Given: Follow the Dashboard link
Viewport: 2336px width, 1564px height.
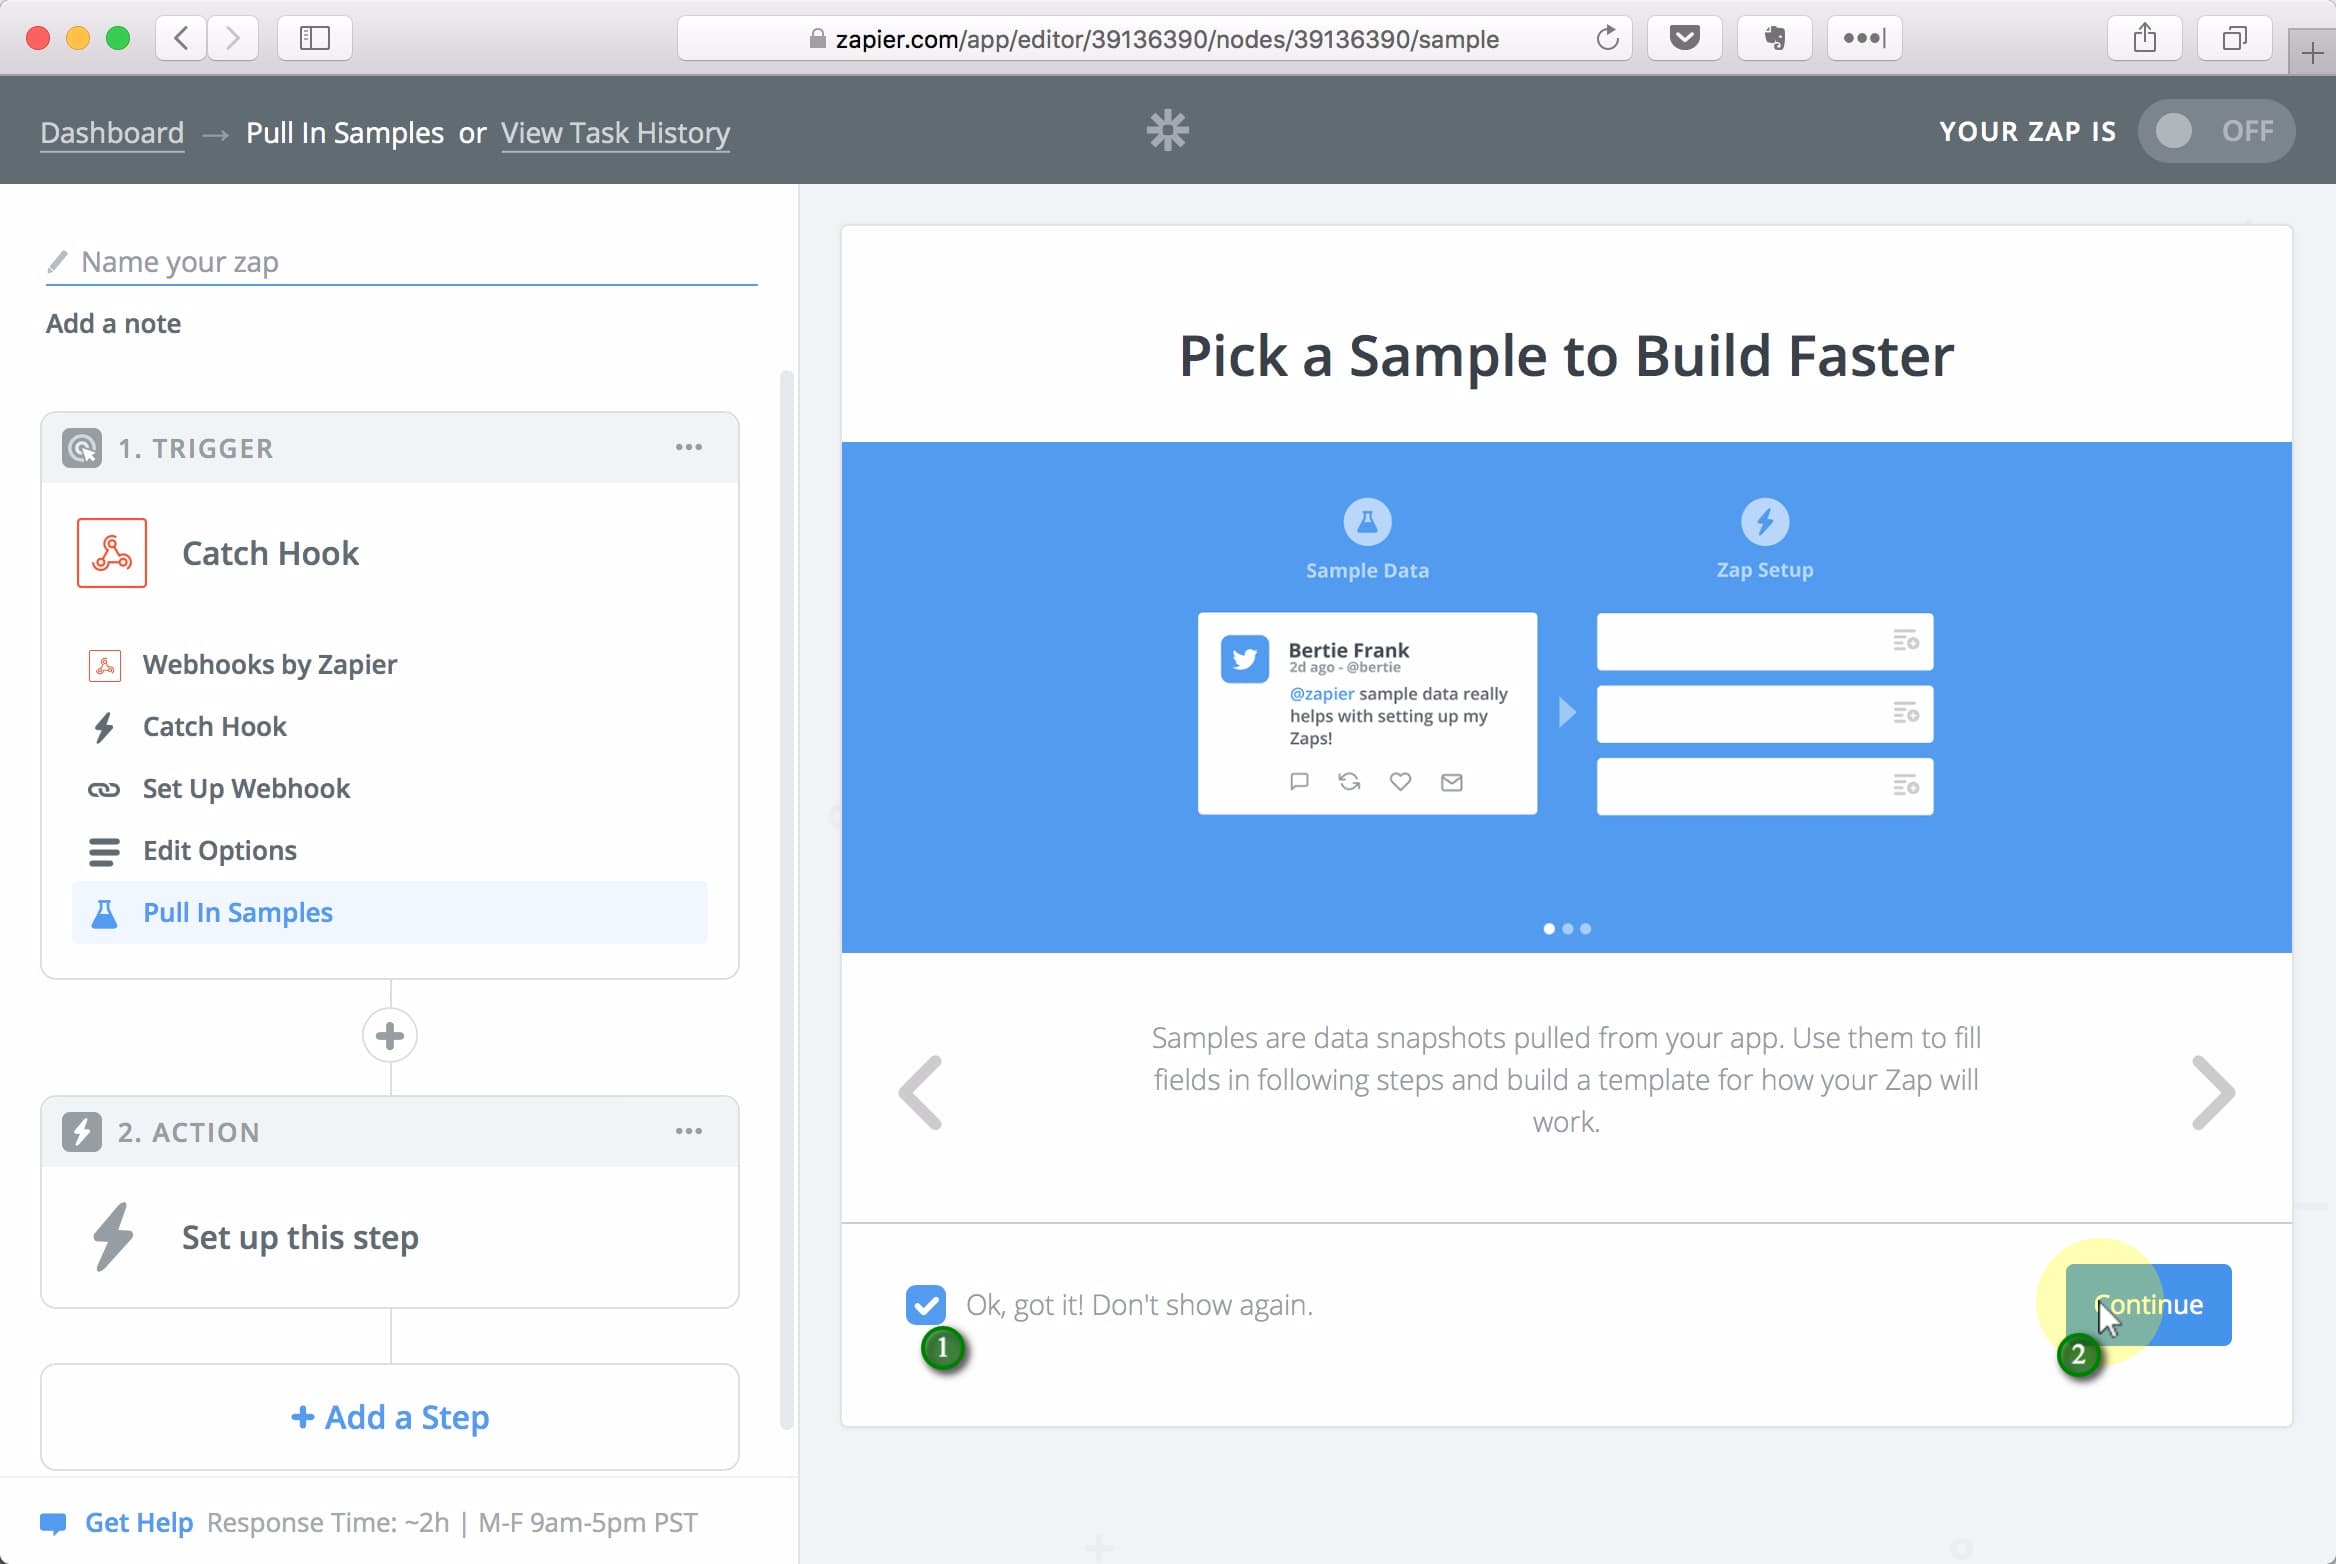Looking at the screenshot, I should click(x=112, y=132).
